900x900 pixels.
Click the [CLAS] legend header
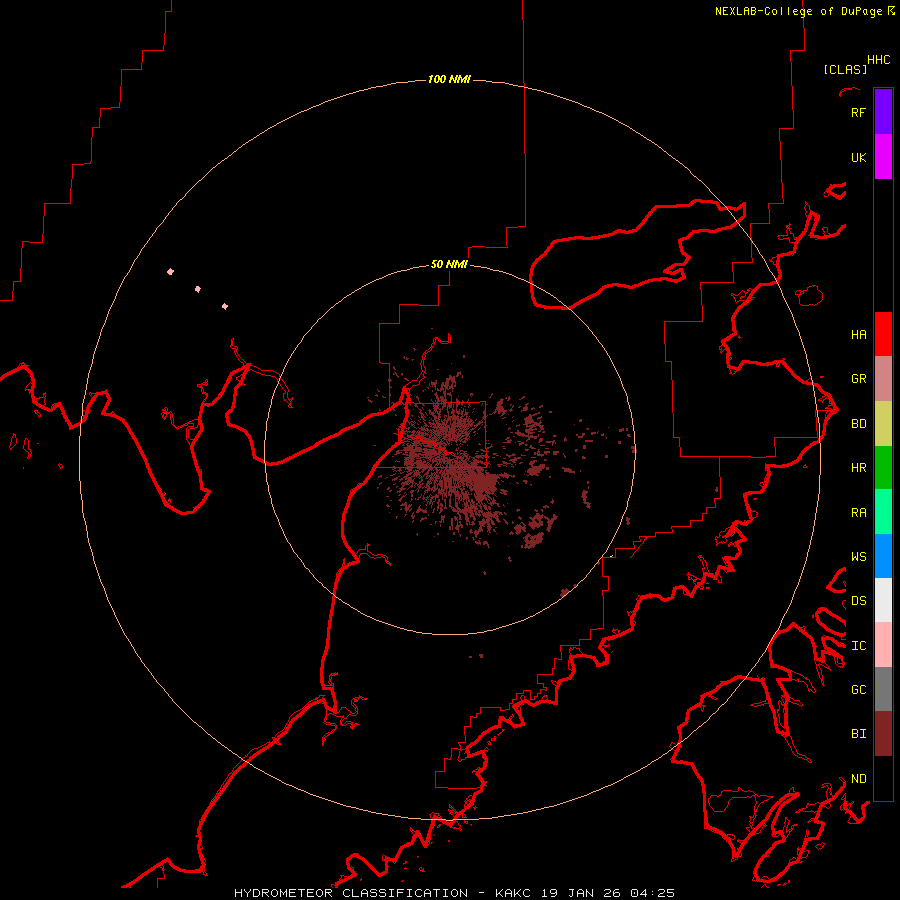(845, 69)
